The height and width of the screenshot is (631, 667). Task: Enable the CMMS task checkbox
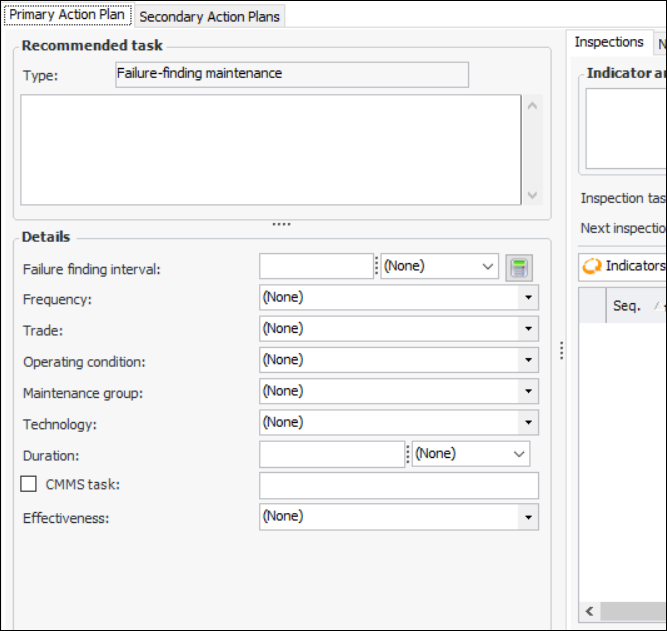(x=29, y=484)
